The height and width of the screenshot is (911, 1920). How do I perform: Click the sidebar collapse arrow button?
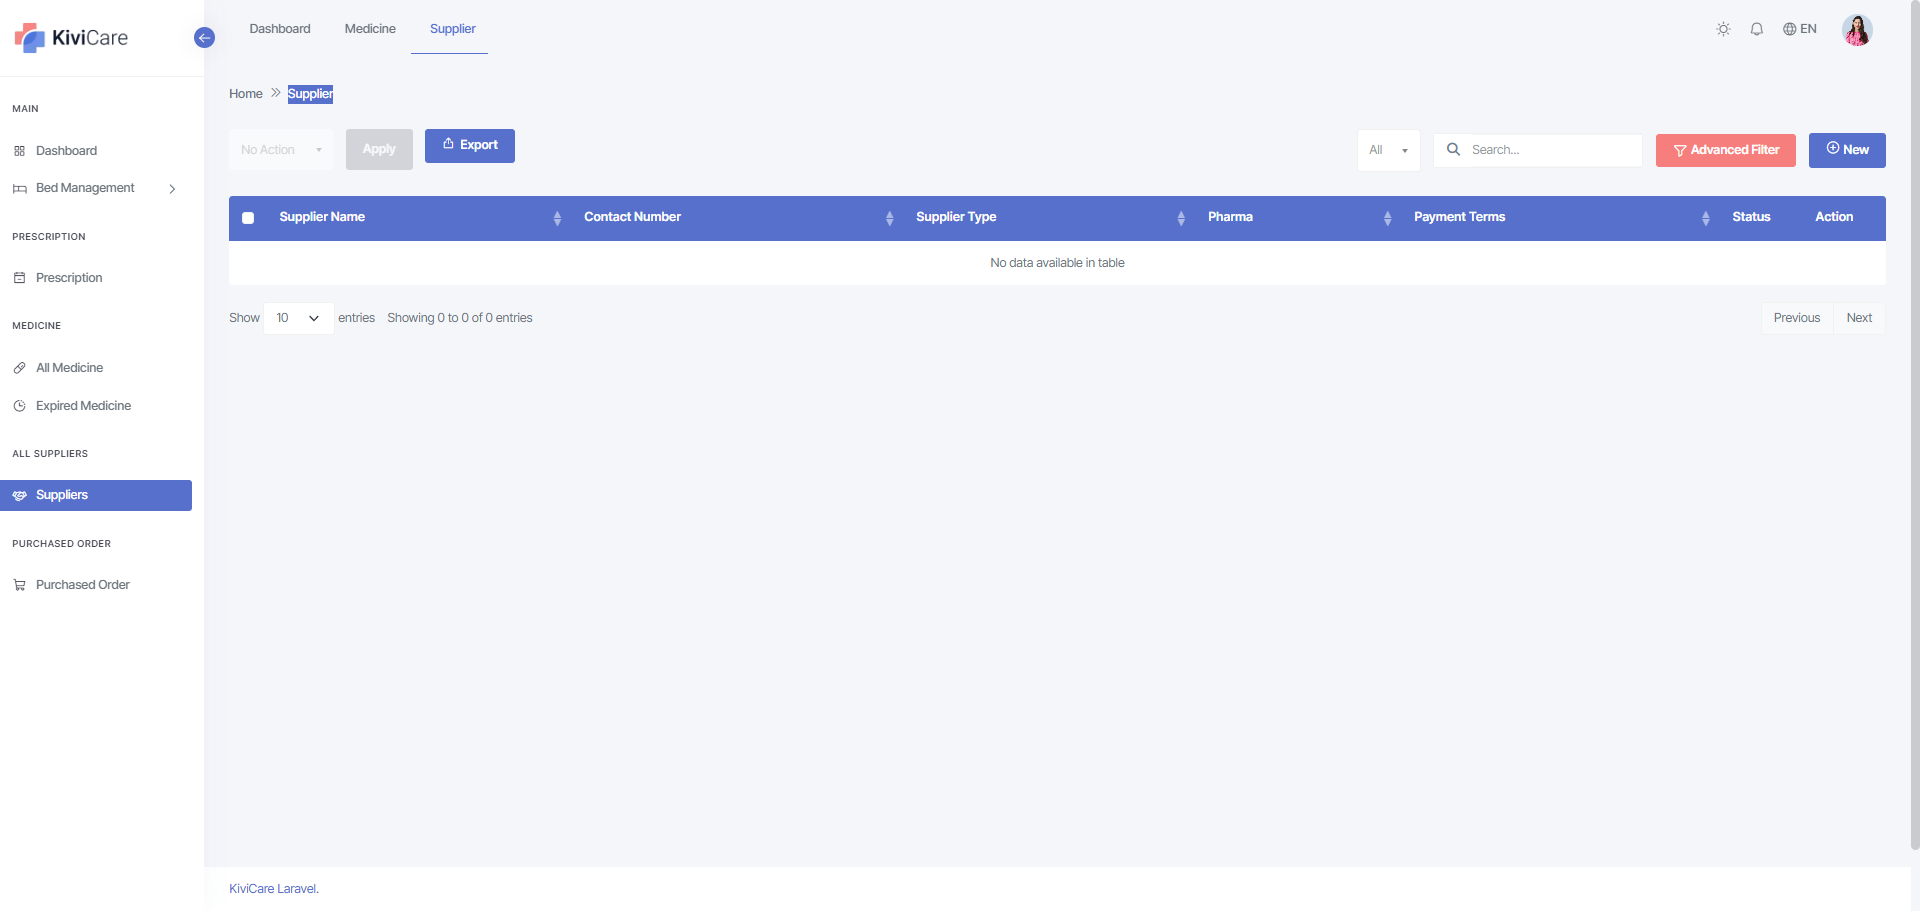204,38
